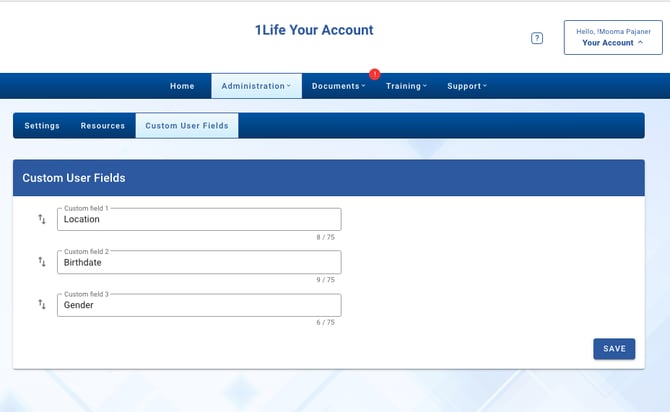Go to the Home page
Viewport: 670px width, 412px height.
click(182, 86)
